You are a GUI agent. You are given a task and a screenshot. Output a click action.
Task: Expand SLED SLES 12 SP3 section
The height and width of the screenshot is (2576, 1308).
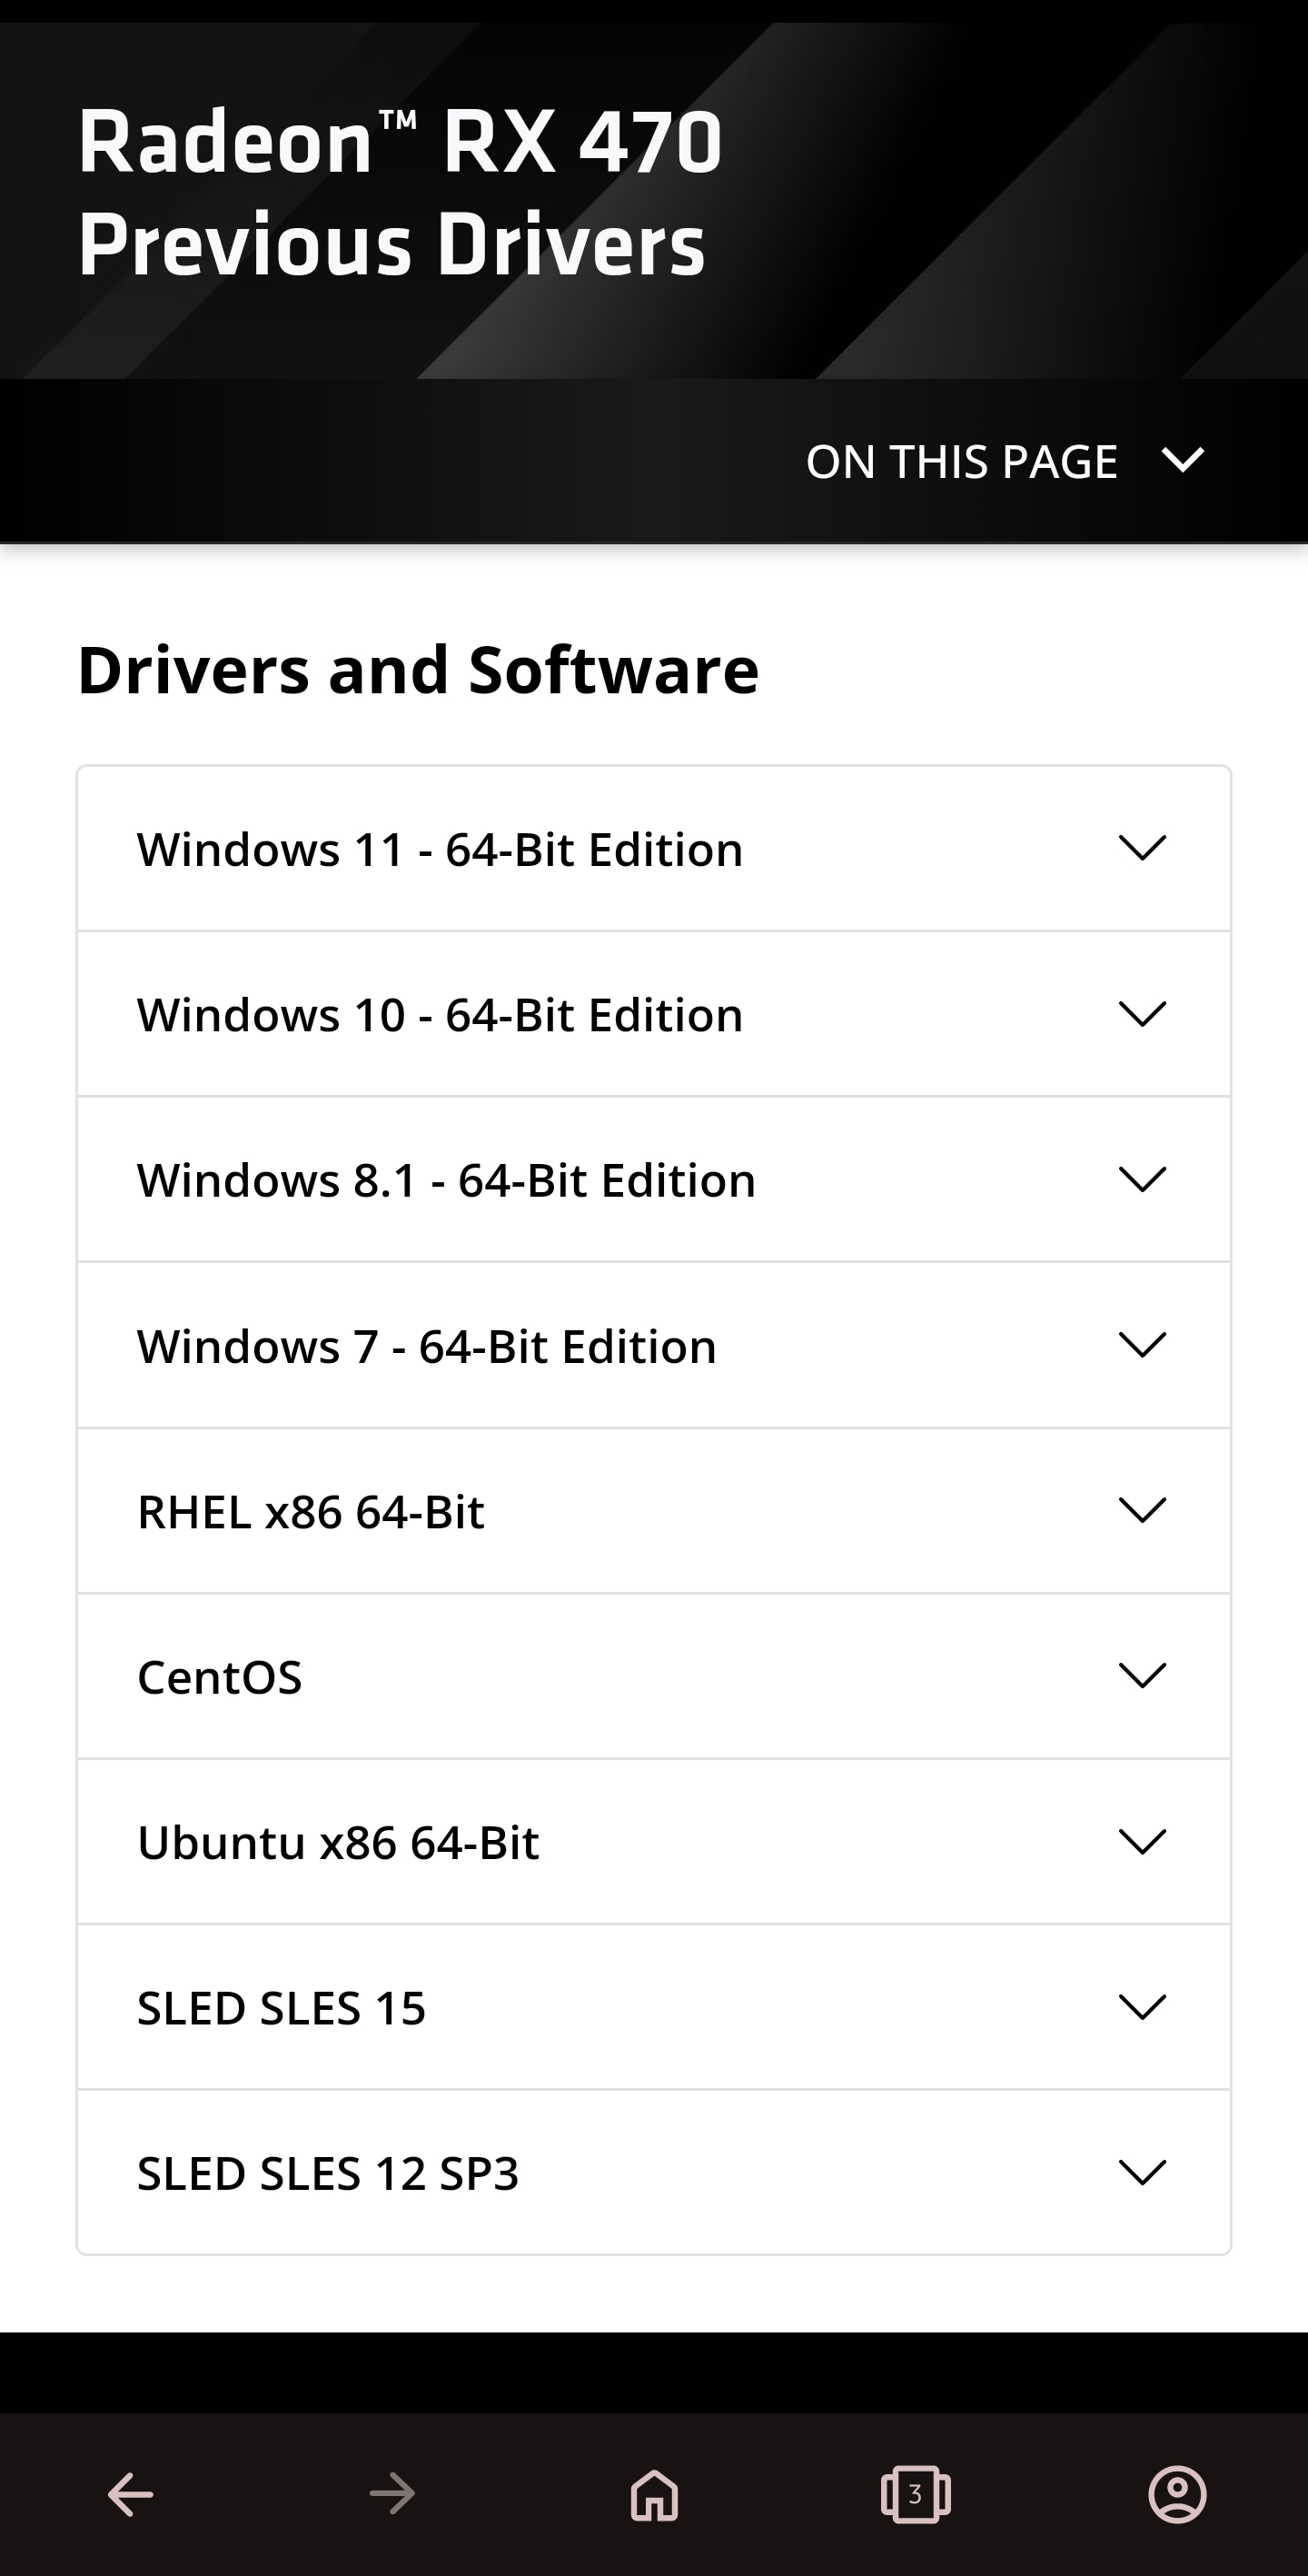(654, 2172)
